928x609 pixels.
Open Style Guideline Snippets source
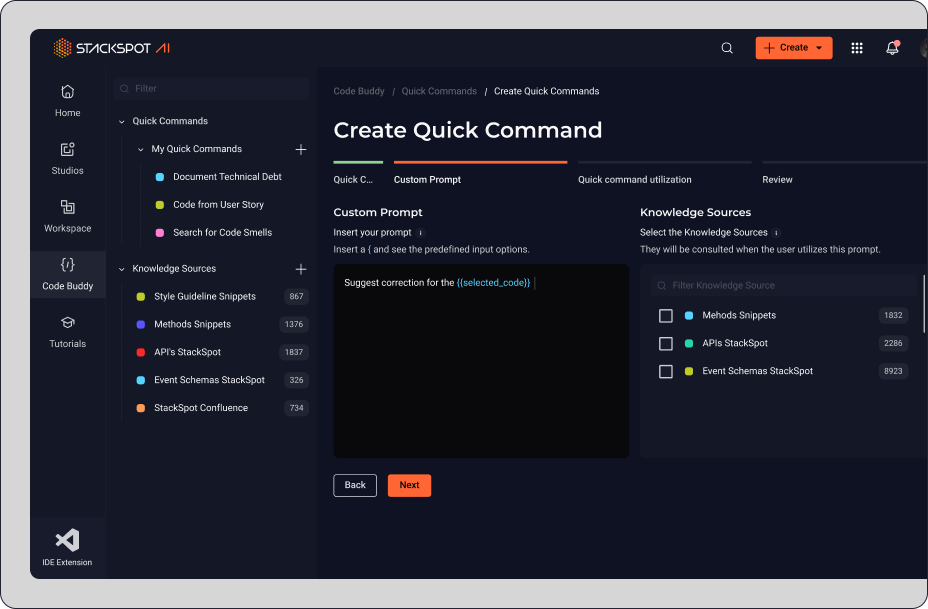click(x=205, y=297)
